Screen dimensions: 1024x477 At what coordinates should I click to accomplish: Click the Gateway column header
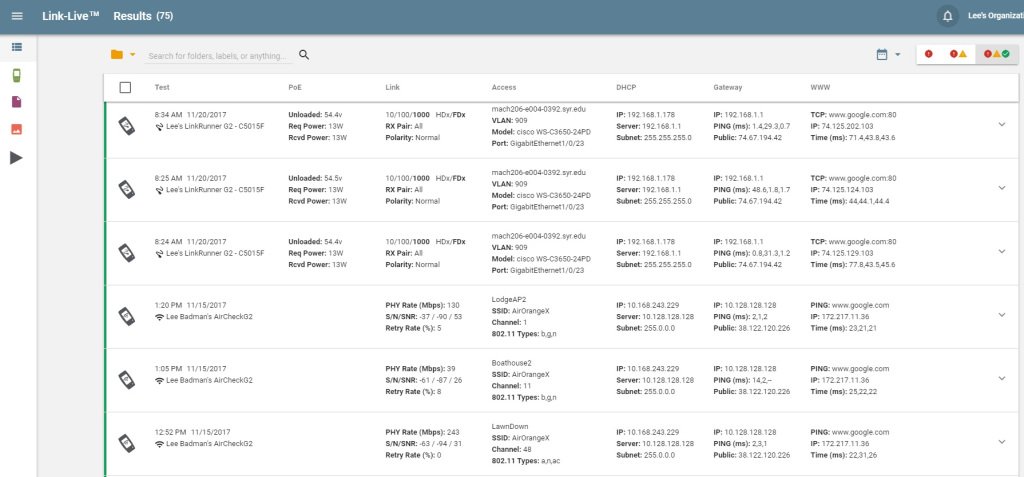coord(728,88)
